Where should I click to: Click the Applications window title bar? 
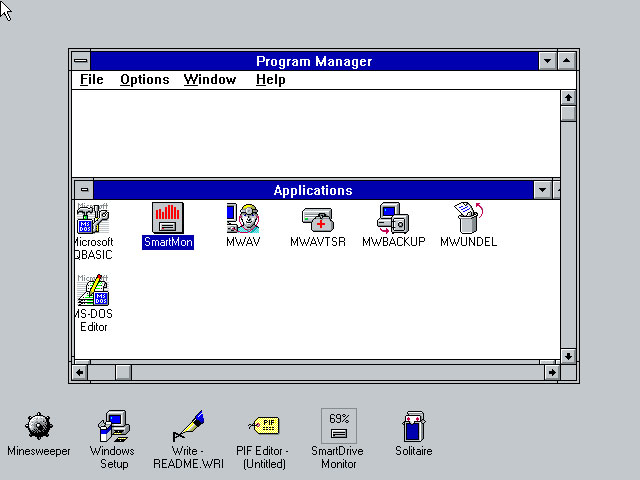point(313,190)
